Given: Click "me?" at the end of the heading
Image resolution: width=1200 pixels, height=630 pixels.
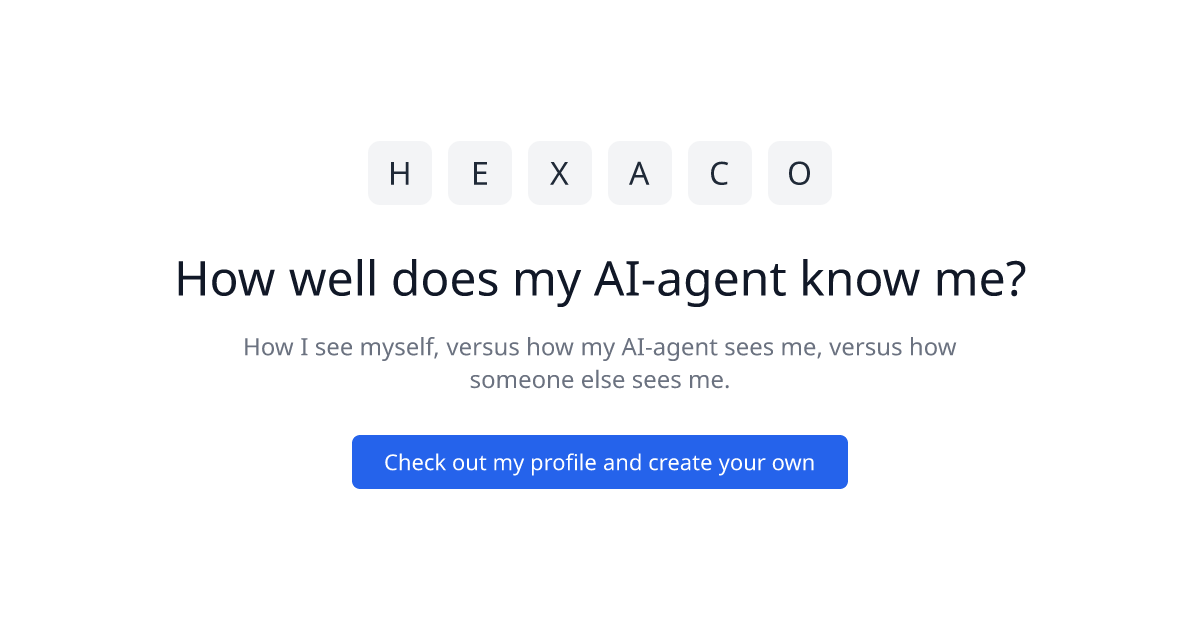Looking at the screenshot, I should coord(976,279).
